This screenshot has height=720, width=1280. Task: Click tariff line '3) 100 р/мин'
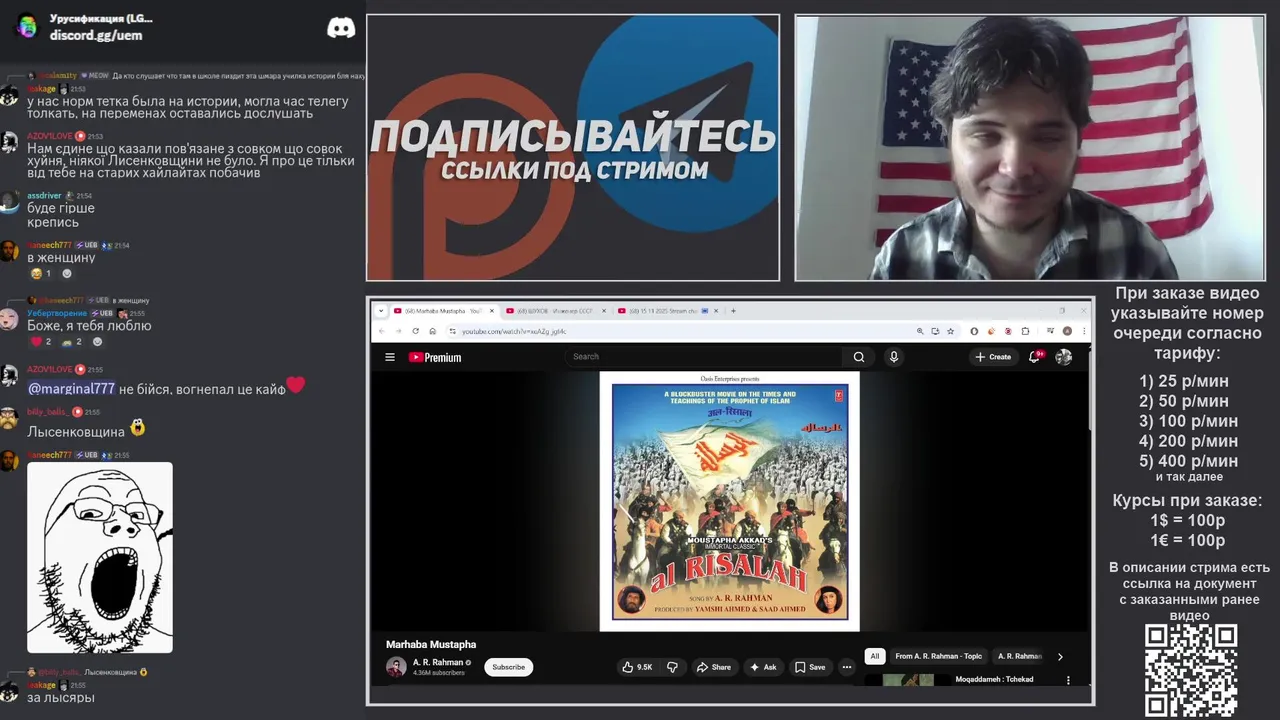1189,421
